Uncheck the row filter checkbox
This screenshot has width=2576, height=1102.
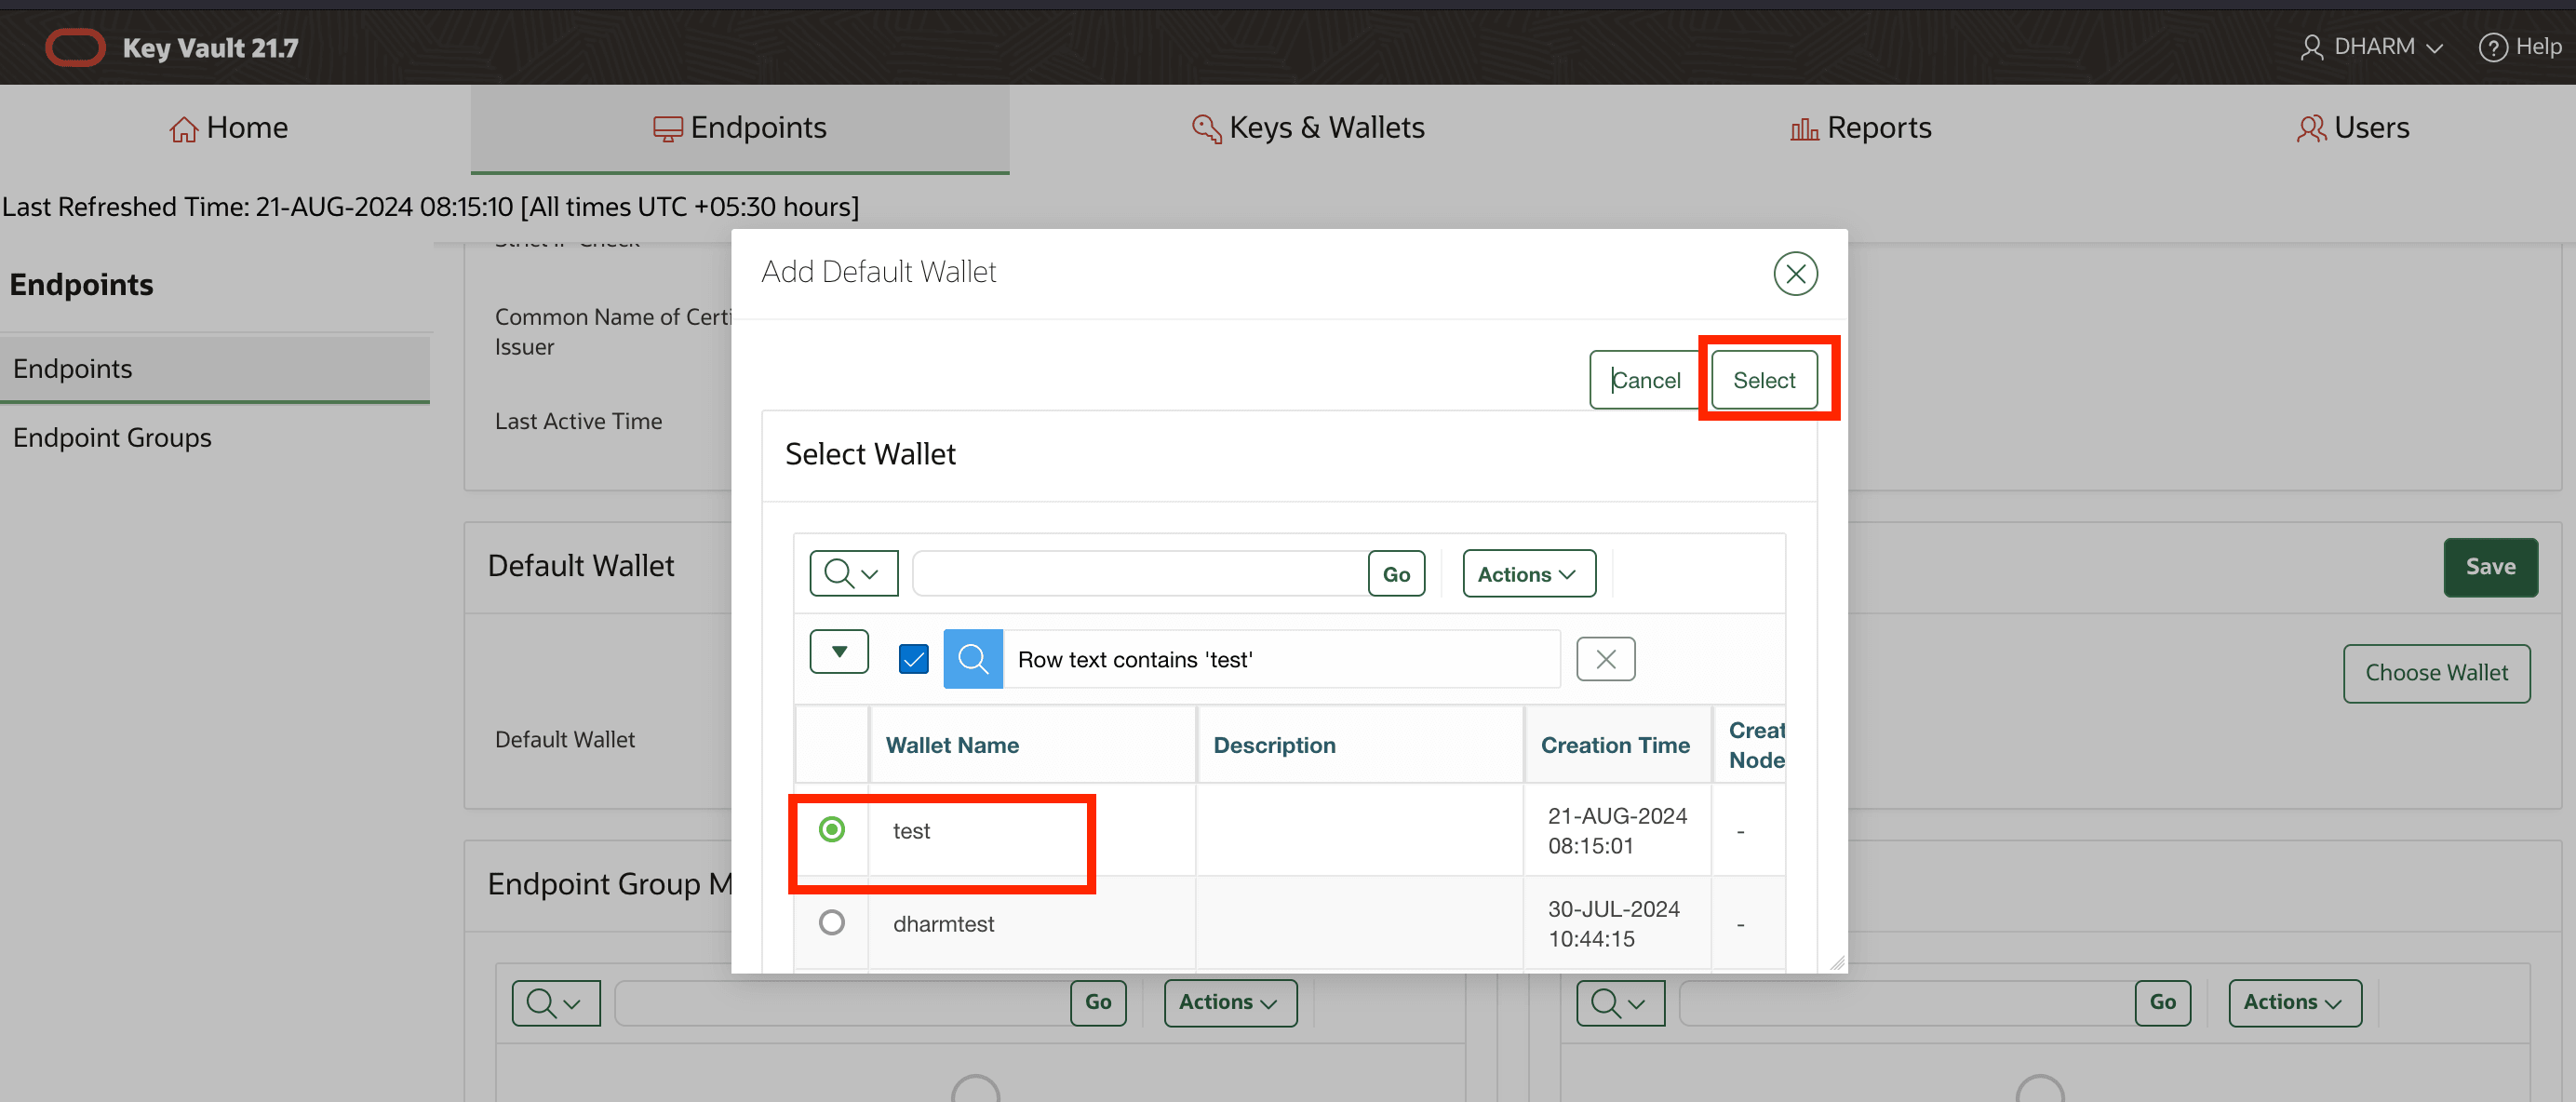(x=913, y=658)
